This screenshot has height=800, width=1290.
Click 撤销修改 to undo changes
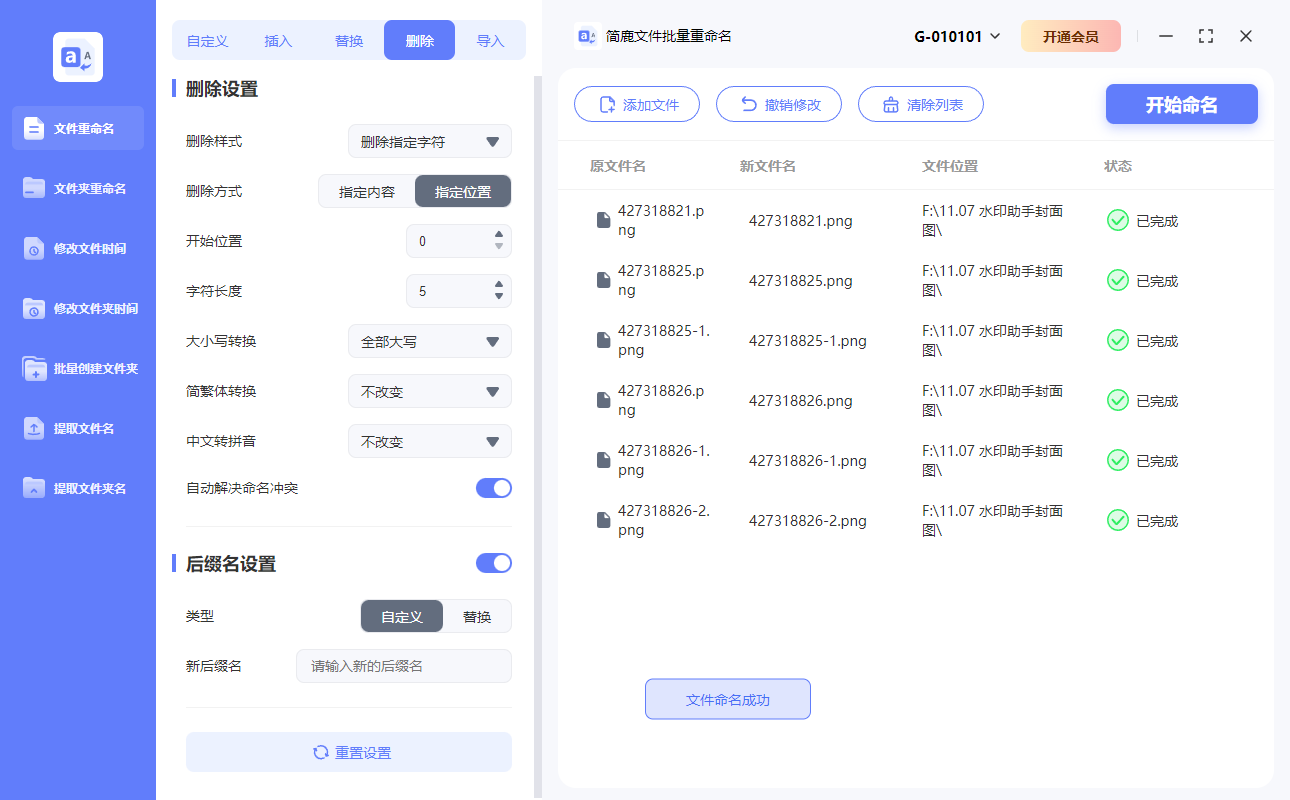(x=779, y=104)
